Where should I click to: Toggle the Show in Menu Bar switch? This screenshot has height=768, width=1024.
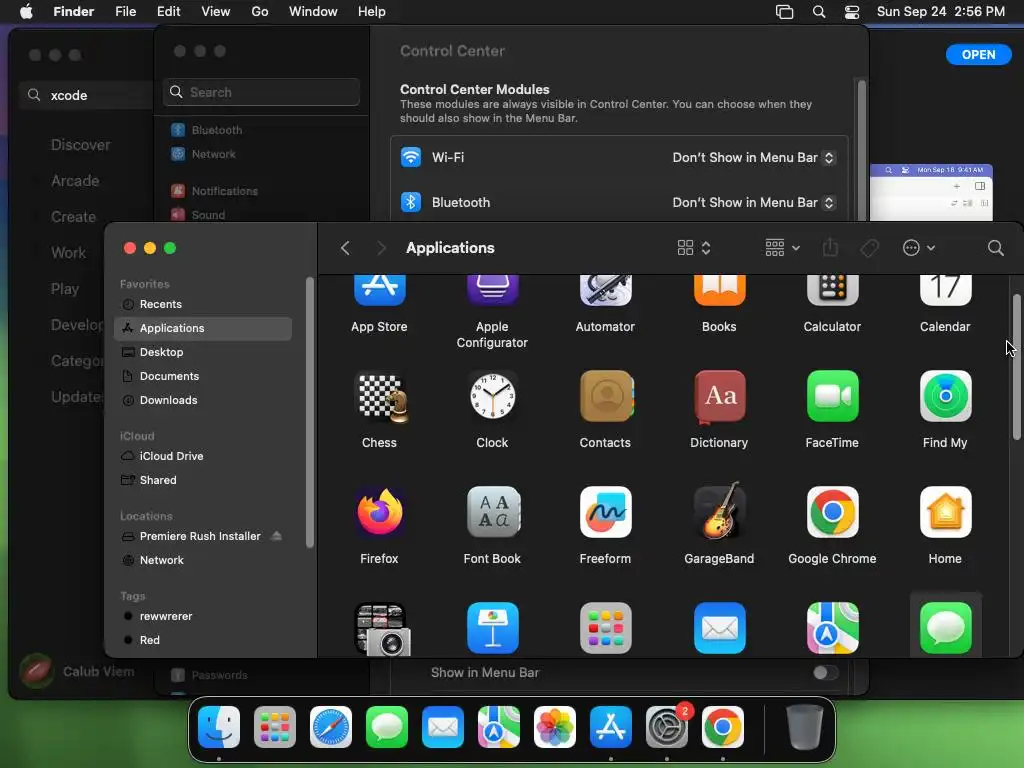825,673
